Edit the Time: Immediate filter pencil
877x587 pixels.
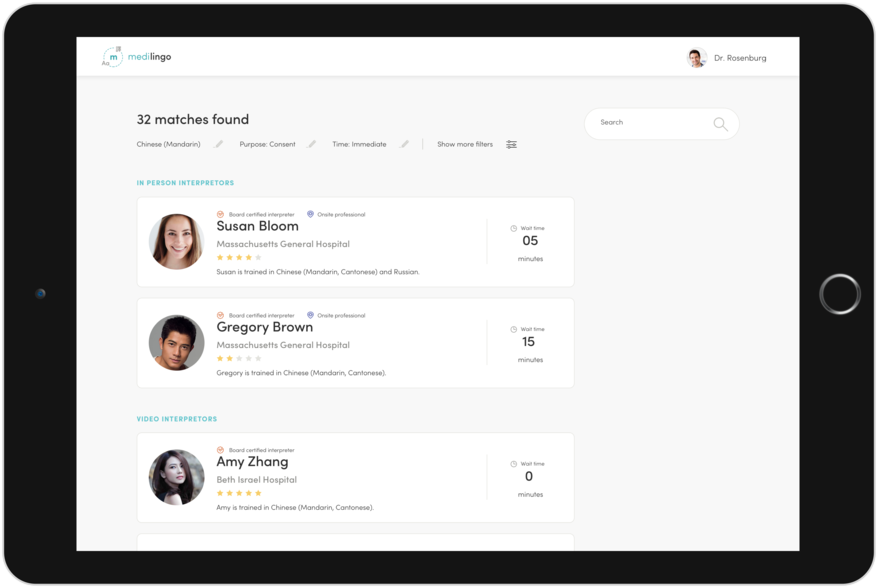point(405,145)
